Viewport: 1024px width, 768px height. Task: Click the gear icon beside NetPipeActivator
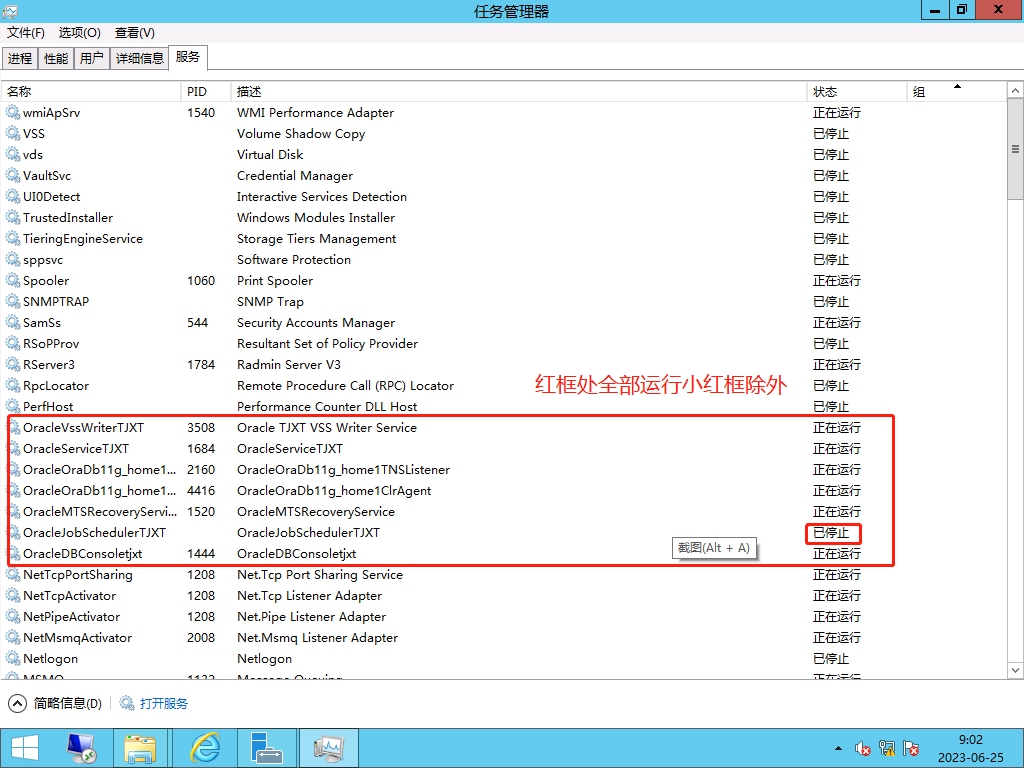tap(12, 616)
